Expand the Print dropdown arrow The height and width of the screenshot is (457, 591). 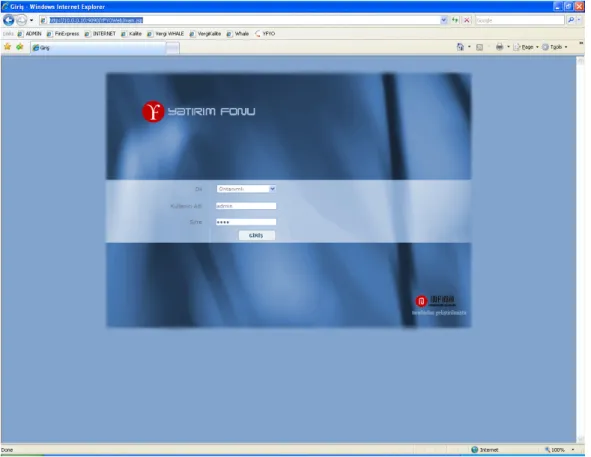(508, 47)
